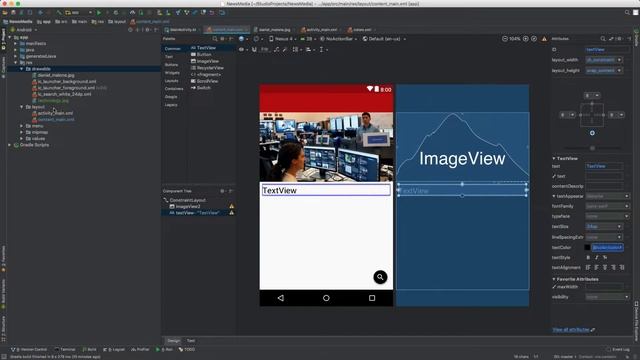Image resolution: width=640 pixels, height=360 pixels.
Task: Select TextView in the phone preview
Action: tap(326, 190)
